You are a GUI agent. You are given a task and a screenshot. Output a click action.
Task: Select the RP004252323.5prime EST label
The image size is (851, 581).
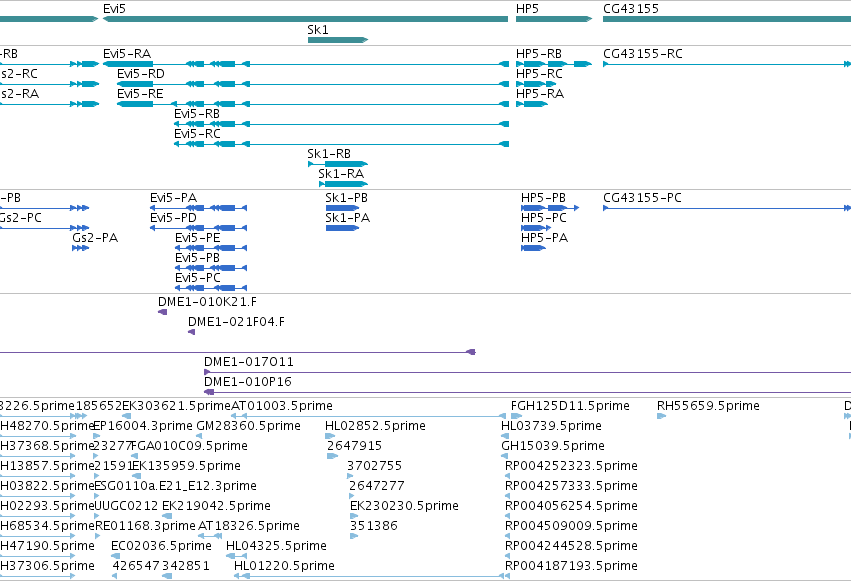click(571, 467)
